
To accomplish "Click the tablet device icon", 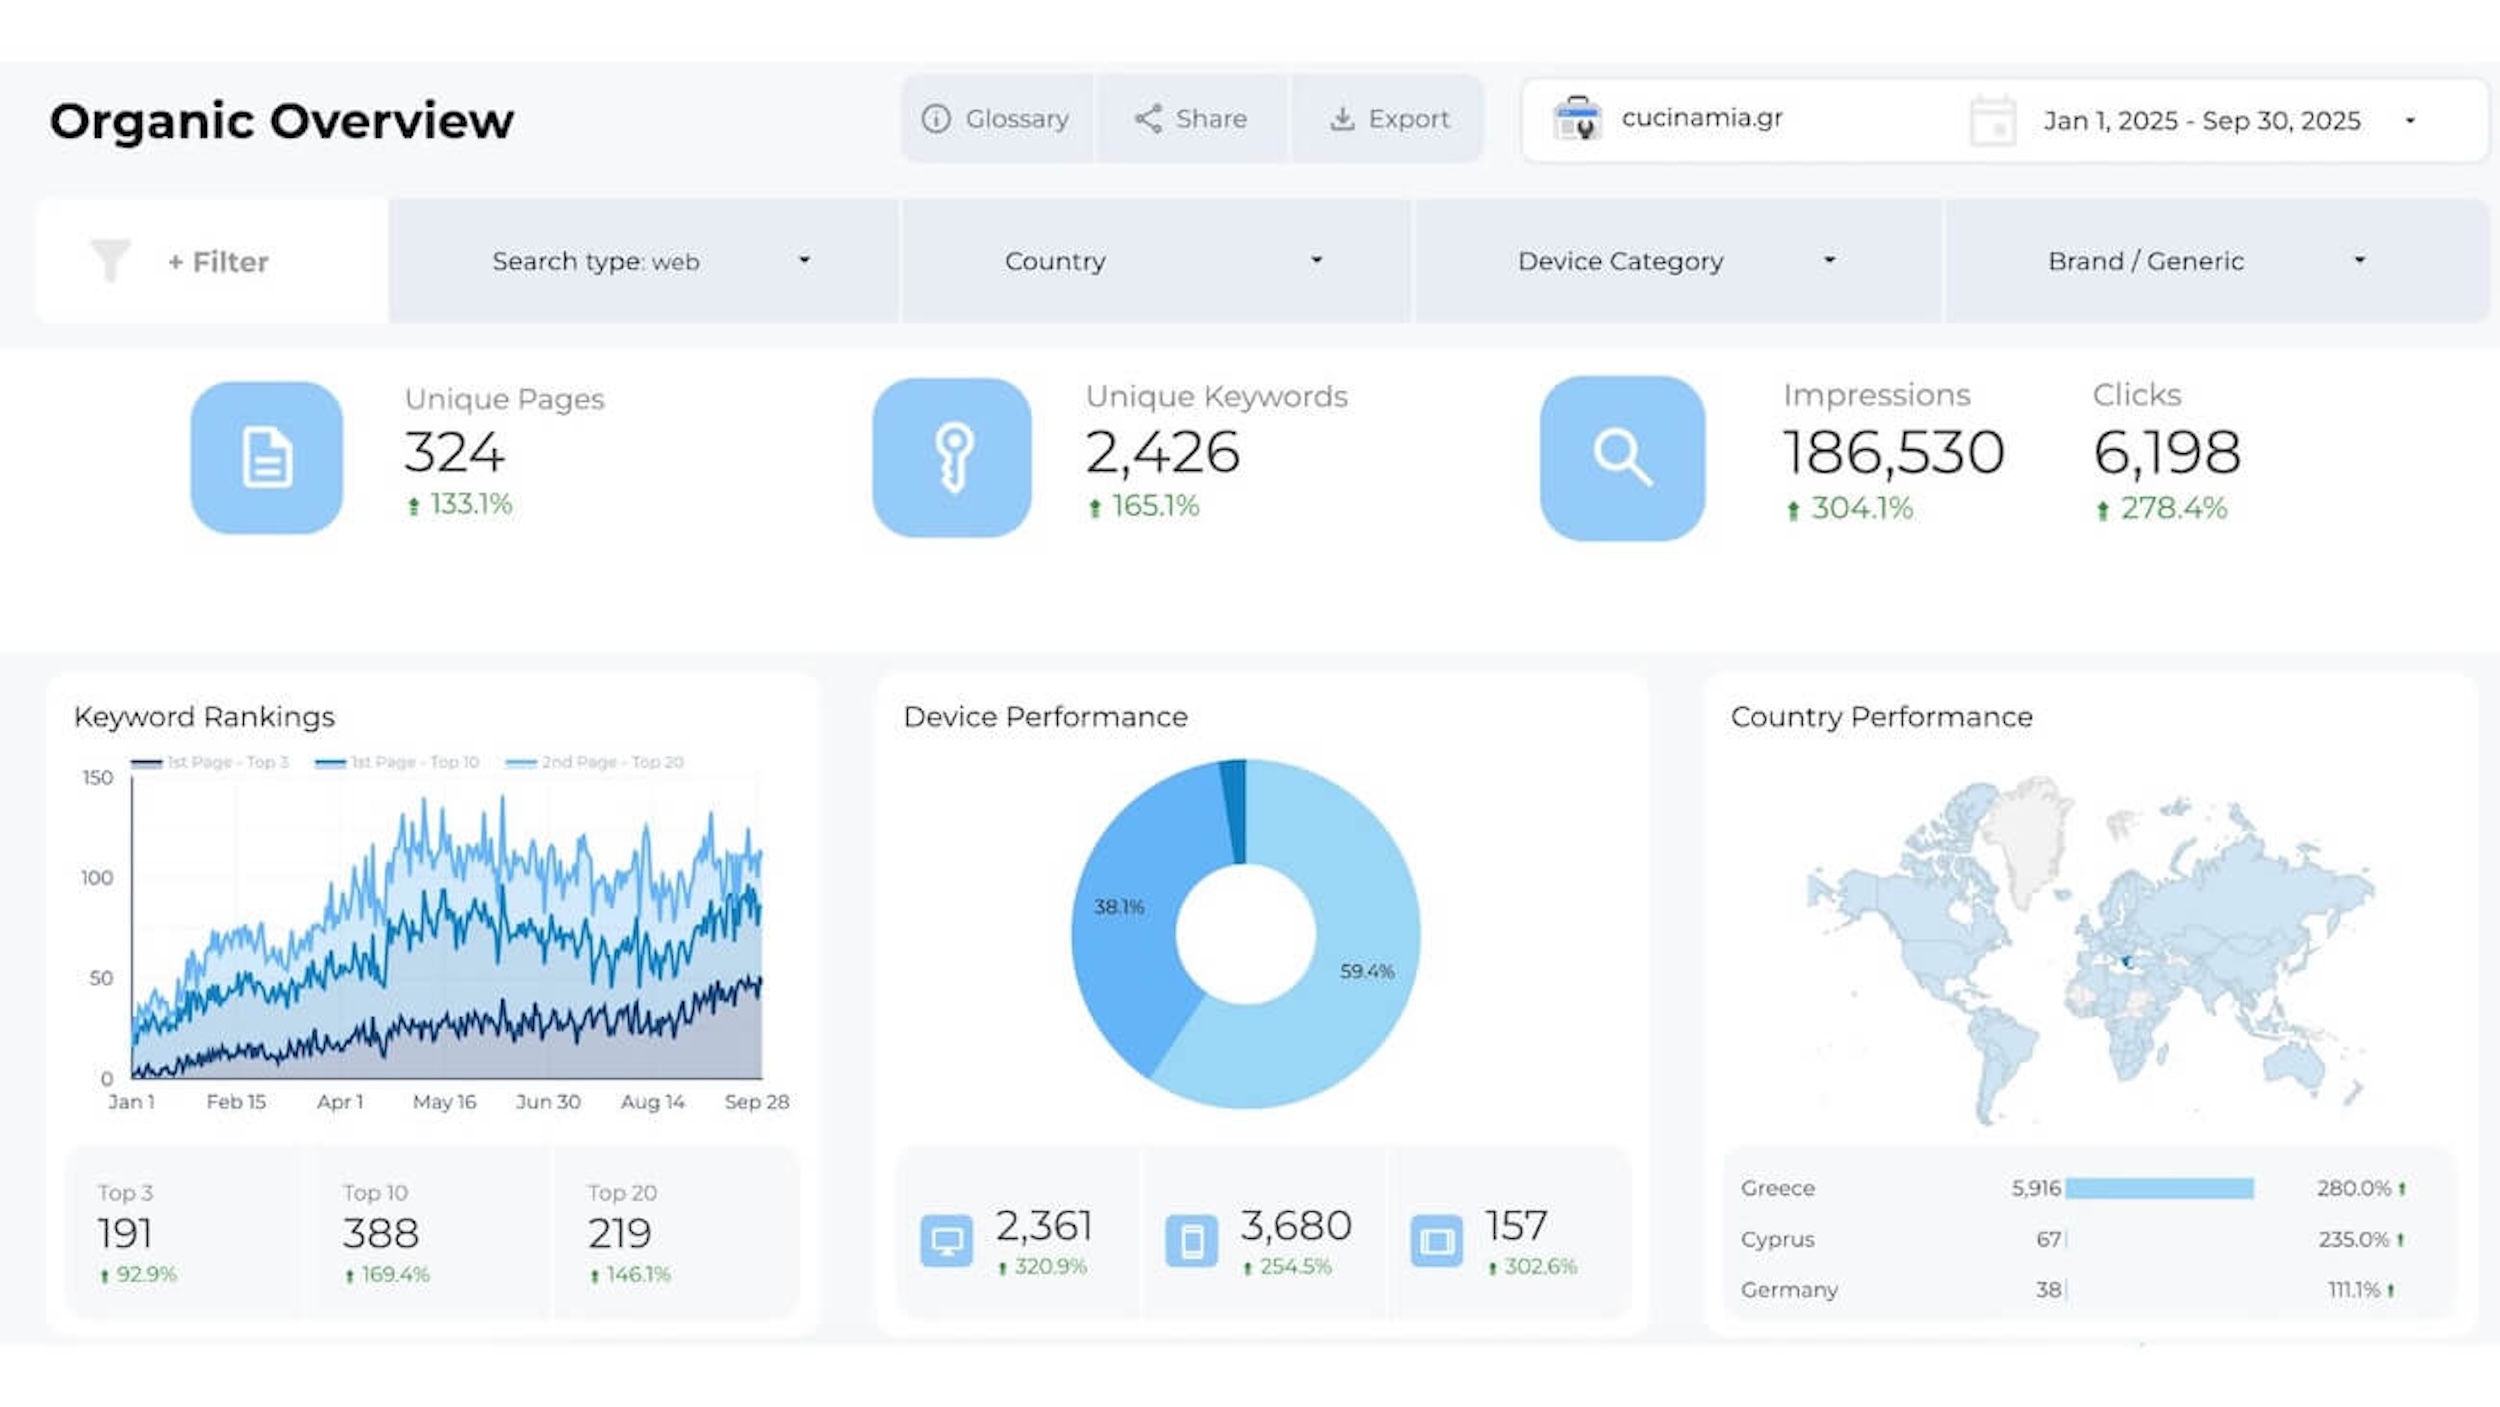I will pos(1436,1241).
